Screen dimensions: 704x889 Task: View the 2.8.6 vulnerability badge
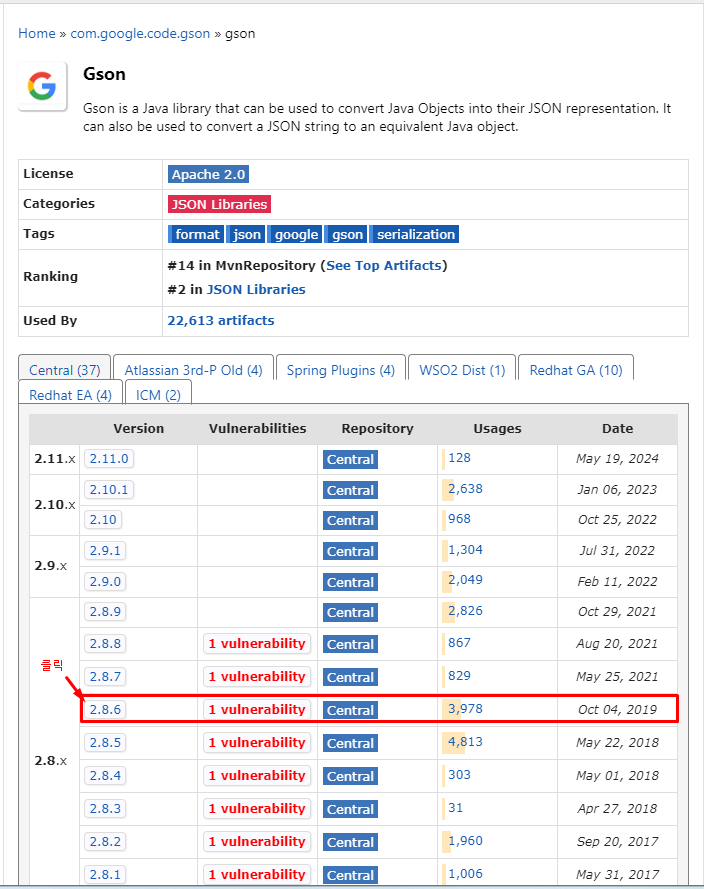click(x=257, y=709)
